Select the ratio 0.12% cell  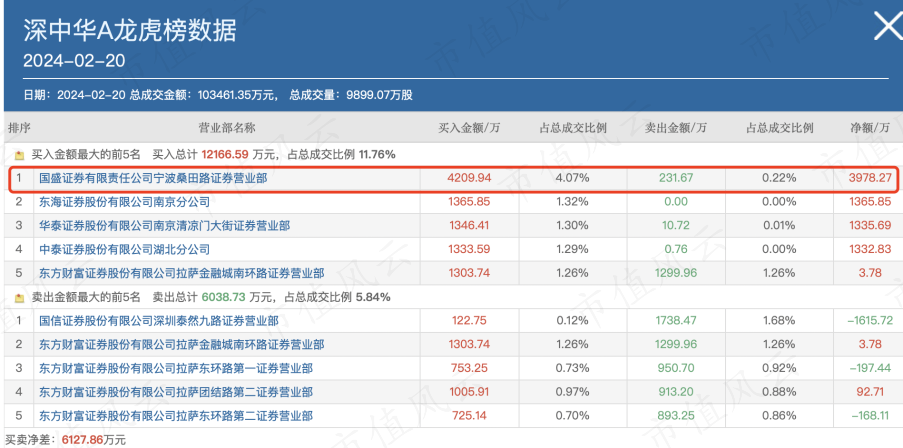click(572, 321)
